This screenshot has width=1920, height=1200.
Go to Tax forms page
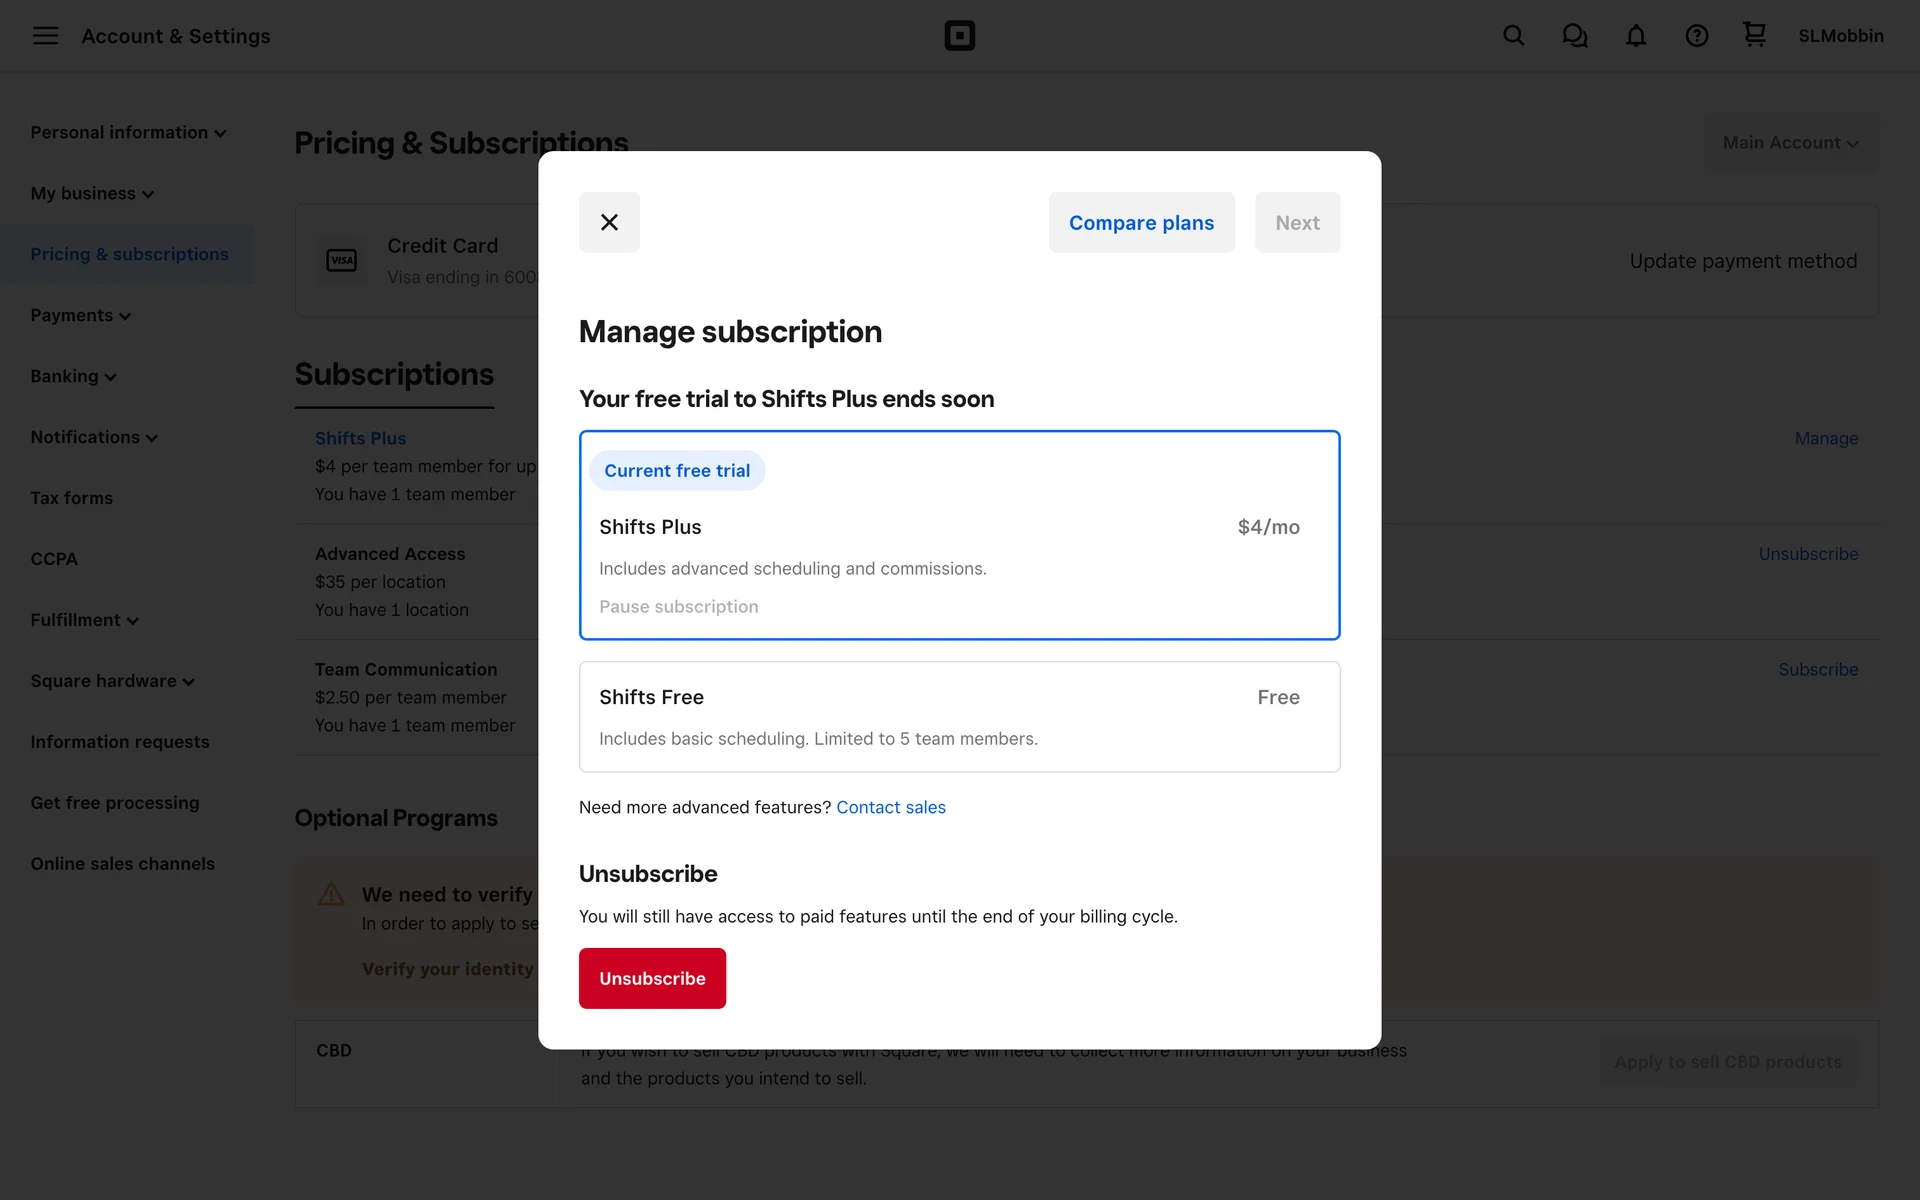click(71, 498)
